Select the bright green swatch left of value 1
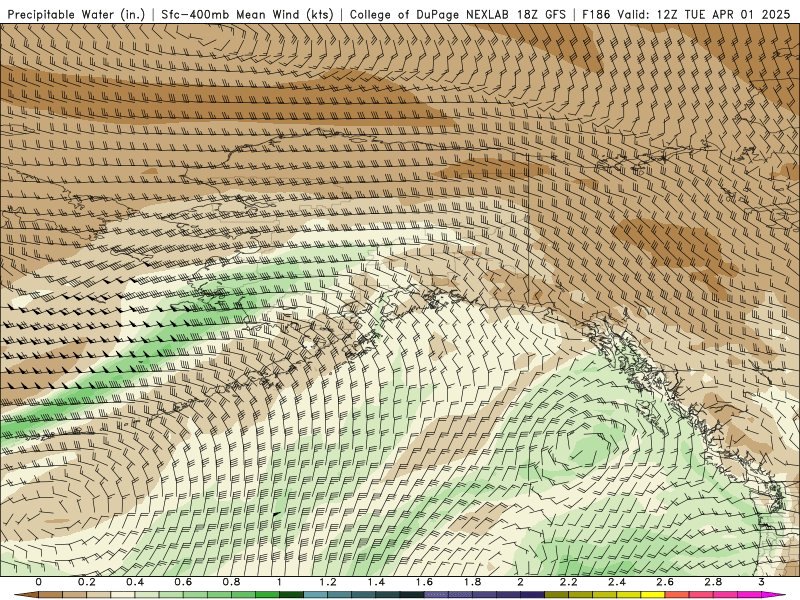 pyautogui.click(x=267, y=595)
